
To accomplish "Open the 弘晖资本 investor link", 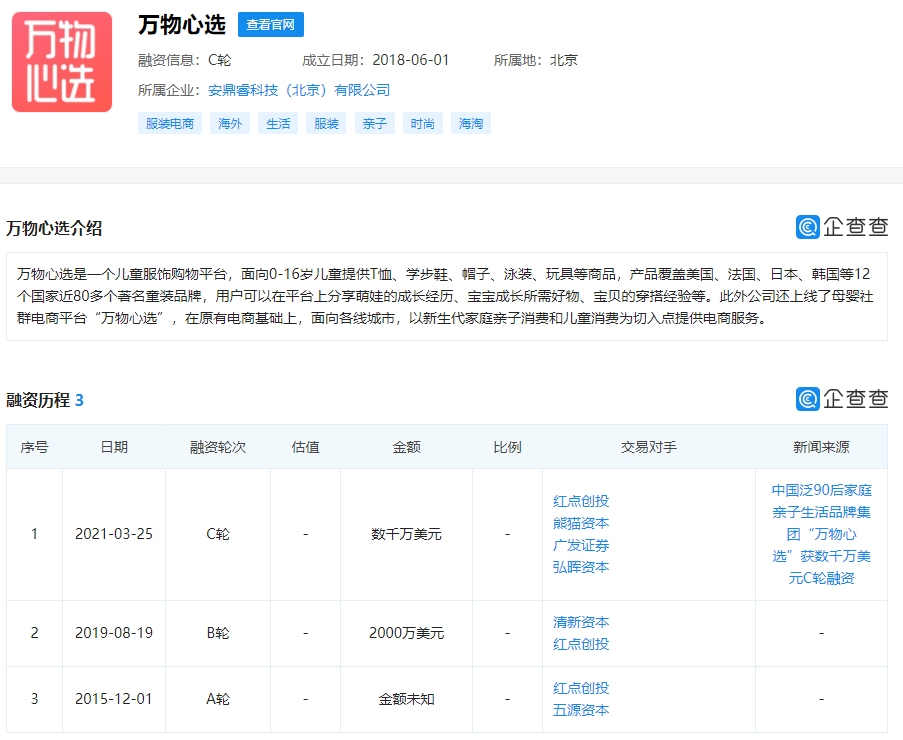I will click(581, 567).
